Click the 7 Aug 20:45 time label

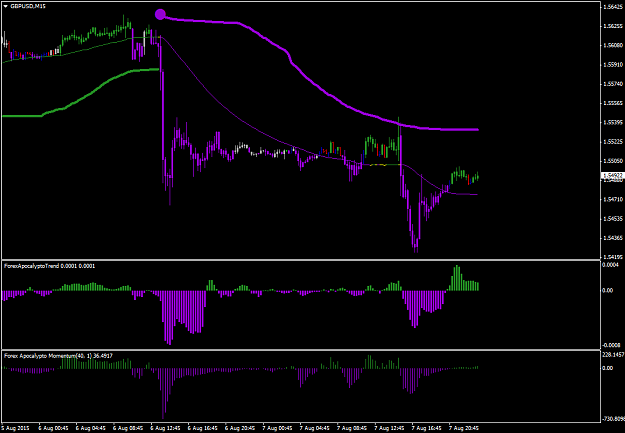point(464,428)
